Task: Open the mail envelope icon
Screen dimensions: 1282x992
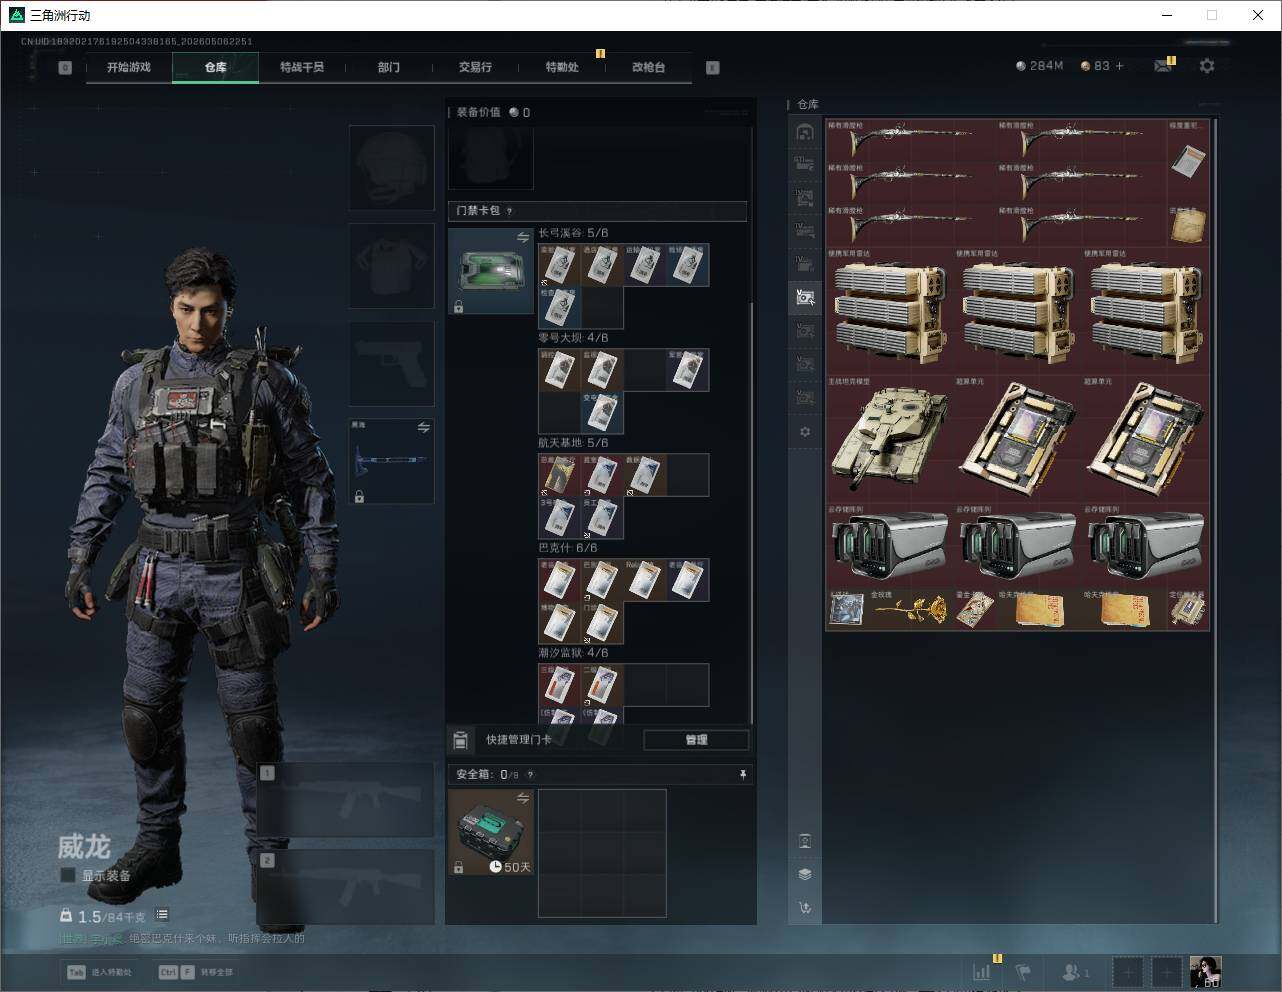Action: click(1162, 66)
